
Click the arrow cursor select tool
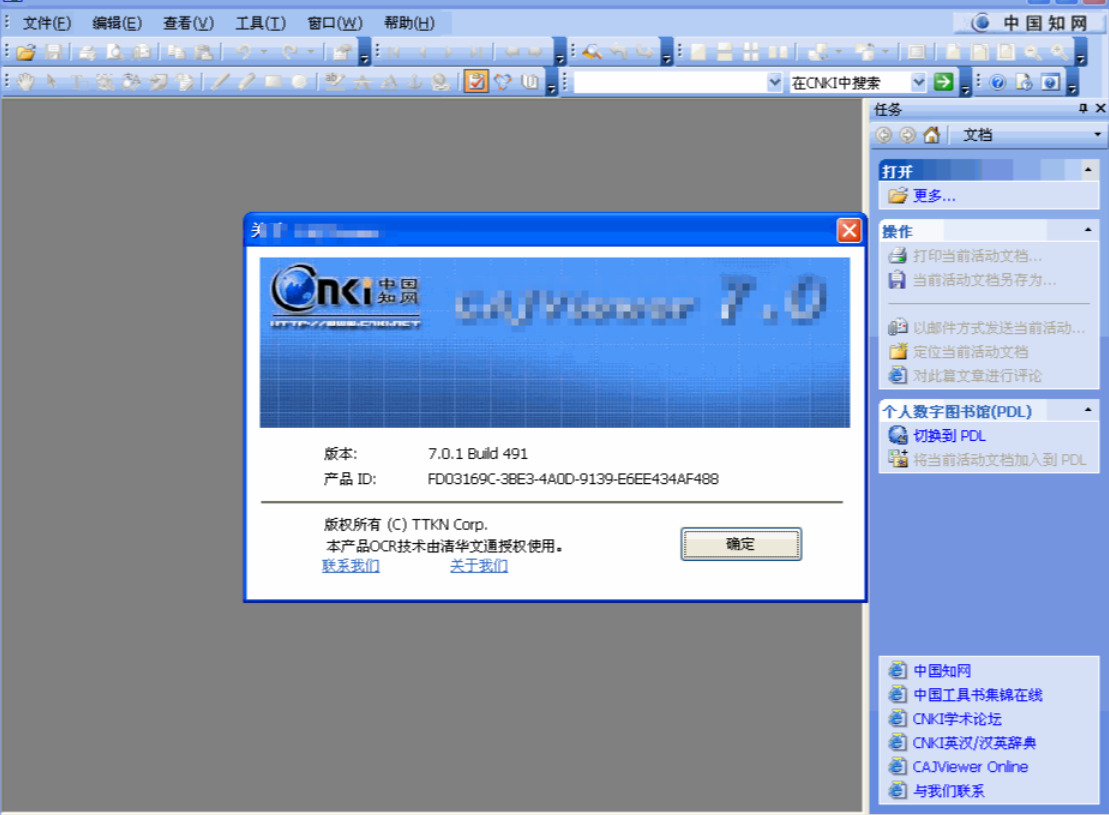pyautogui.click(x=52, y=82)
